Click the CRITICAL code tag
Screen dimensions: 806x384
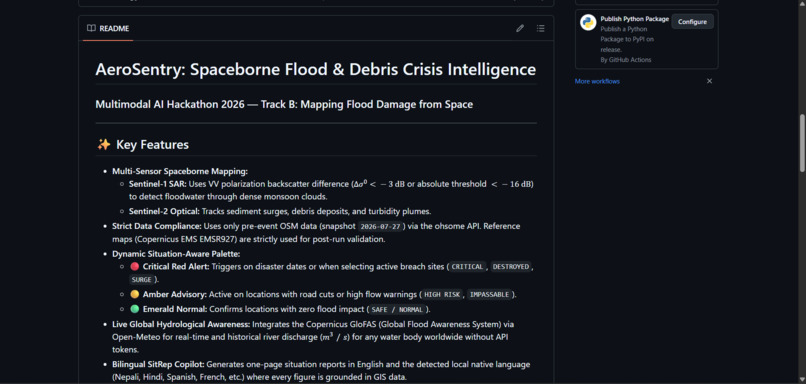467,267
